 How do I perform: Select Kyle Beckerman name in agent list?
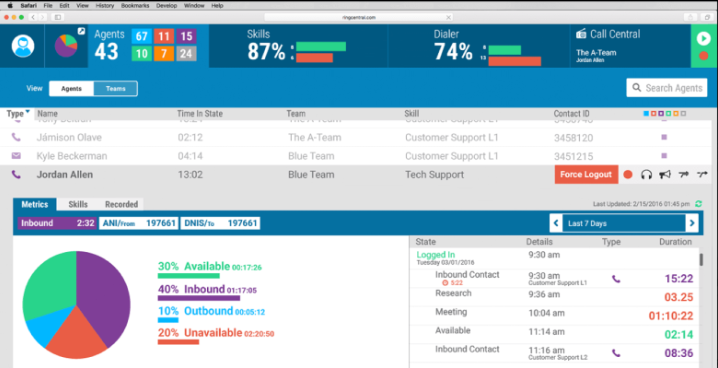[72, 156]
